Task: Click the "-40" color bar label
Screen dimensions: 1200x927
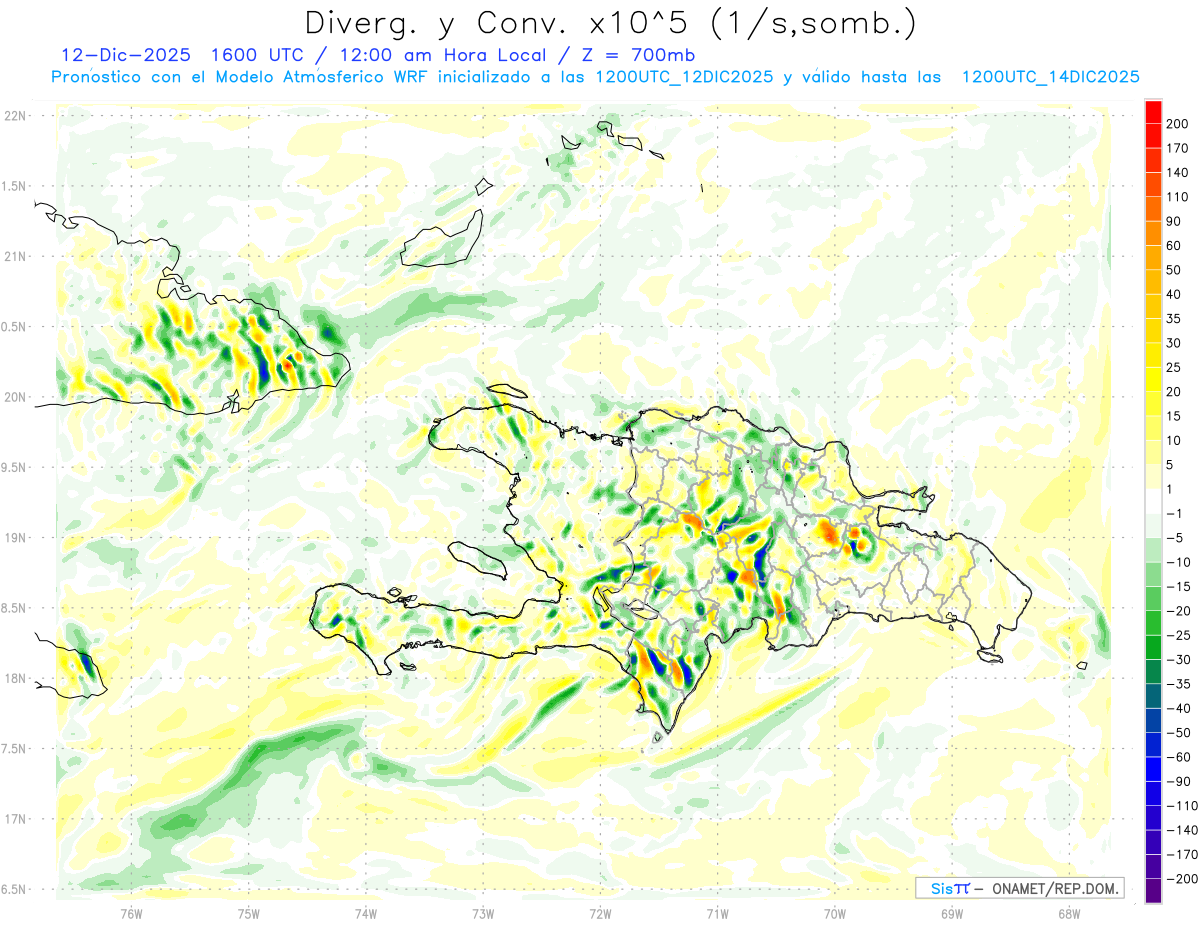Action: pyautogui.click(x=1181, y=708)
